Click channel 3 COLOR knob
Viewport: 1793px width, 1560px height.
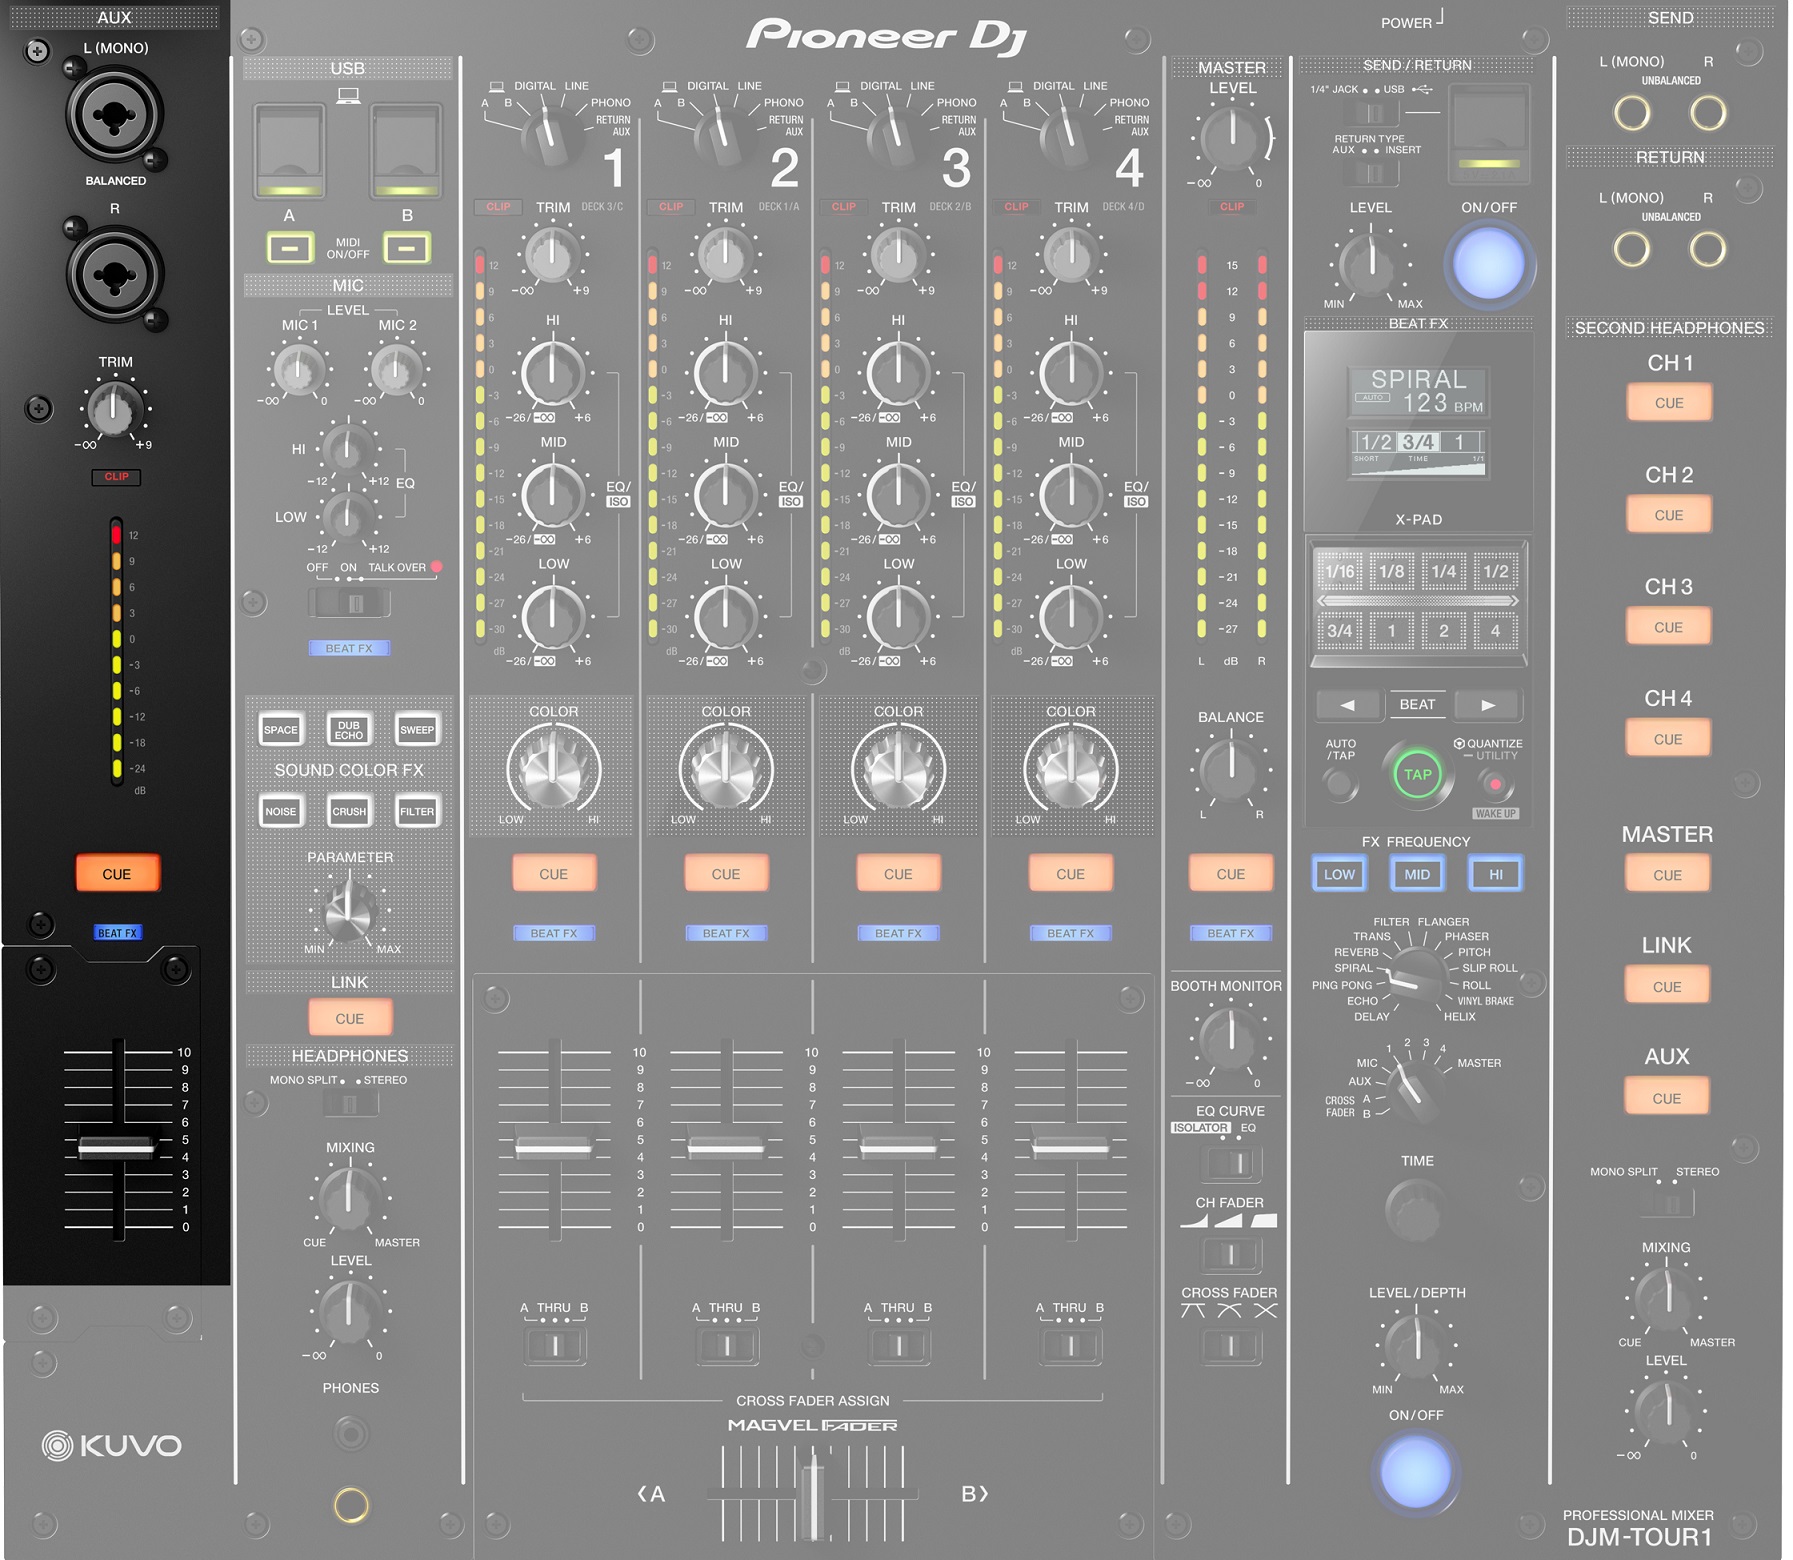pyautogui.click(x=898, y=770)
